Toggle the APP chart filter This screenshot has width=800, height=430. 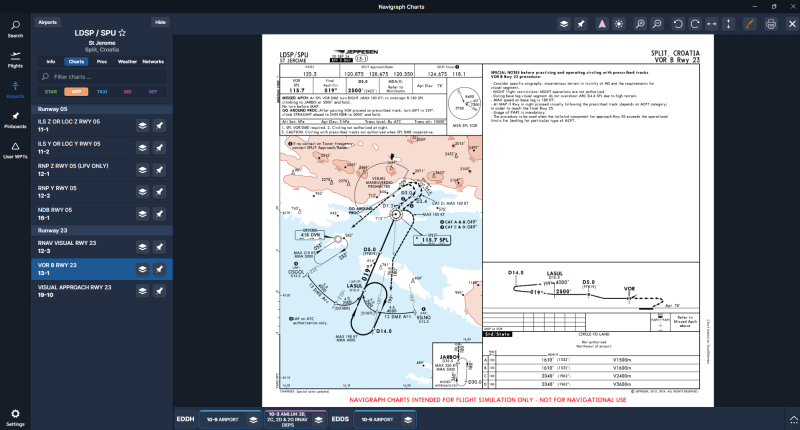pos(76,92)
